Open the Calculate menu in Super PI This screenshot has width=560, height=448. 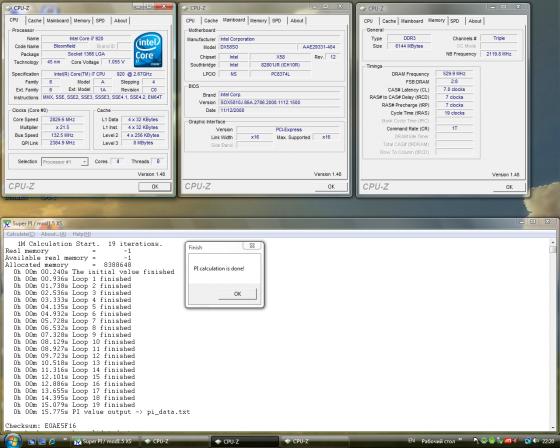click(x=20, y=234)
